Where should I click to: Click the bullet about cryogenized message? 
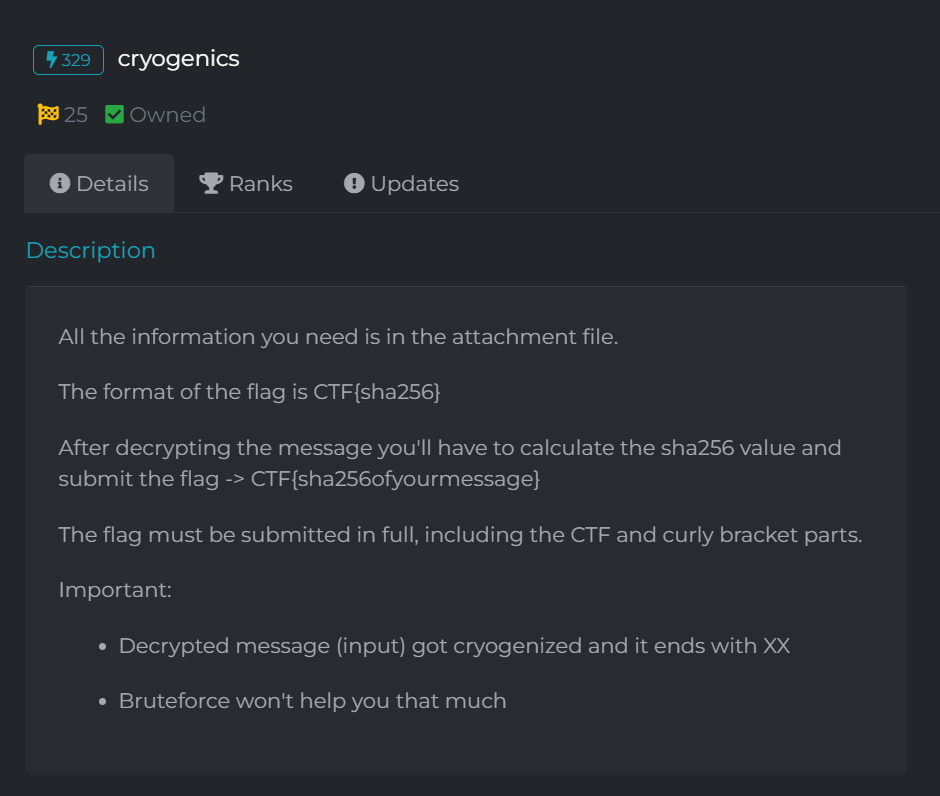click(x=454, y=646)
